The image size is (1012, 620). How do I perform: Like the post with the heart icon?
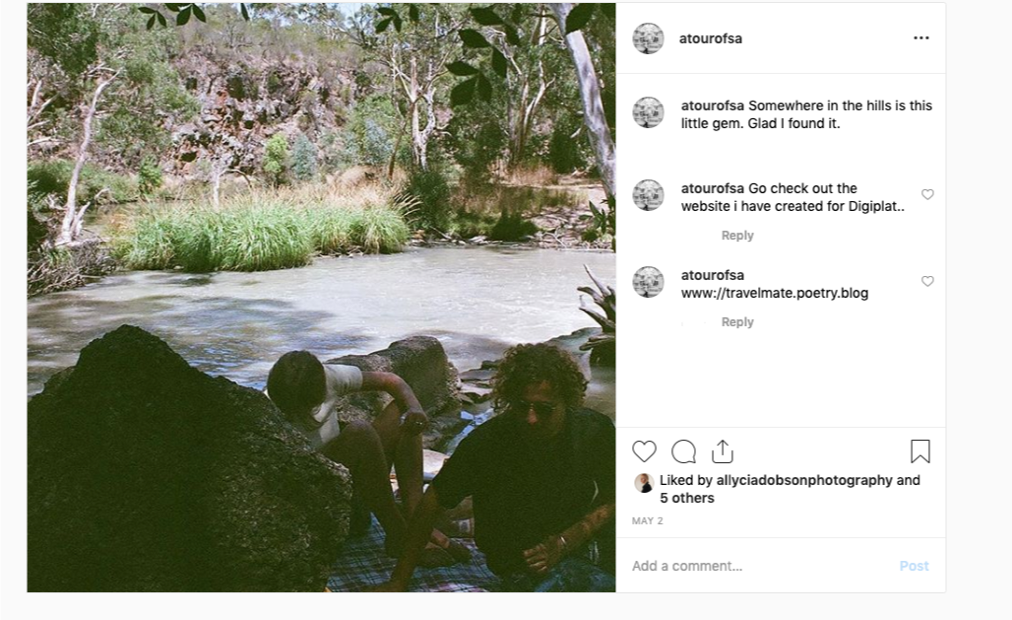tap(645, 452)
